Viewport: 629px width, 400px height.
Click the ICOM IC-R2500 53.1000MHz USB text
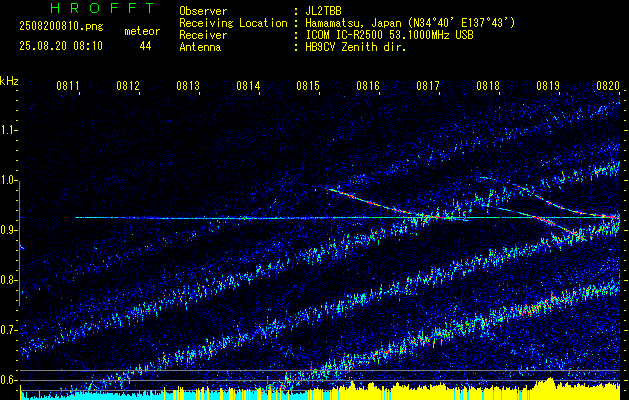click(389, 35)
